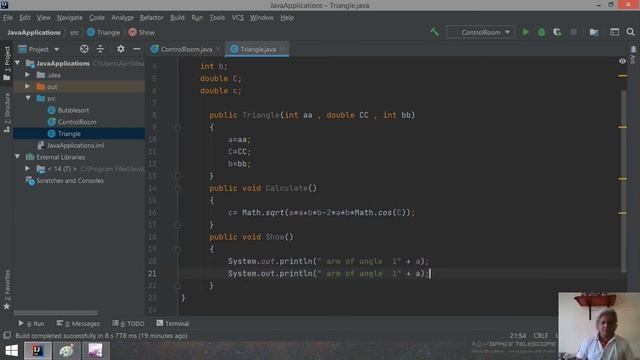Click the Show method breadcrumb
The width and height of the screenshot is (640, 360).
[142, 32]
